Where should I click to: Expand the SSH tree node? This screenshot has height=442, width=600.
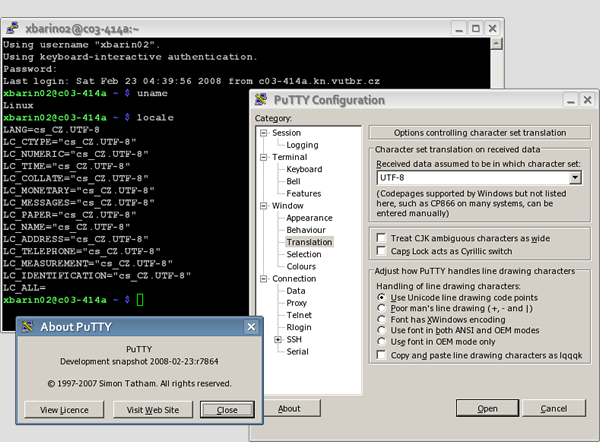pos(278,340)
